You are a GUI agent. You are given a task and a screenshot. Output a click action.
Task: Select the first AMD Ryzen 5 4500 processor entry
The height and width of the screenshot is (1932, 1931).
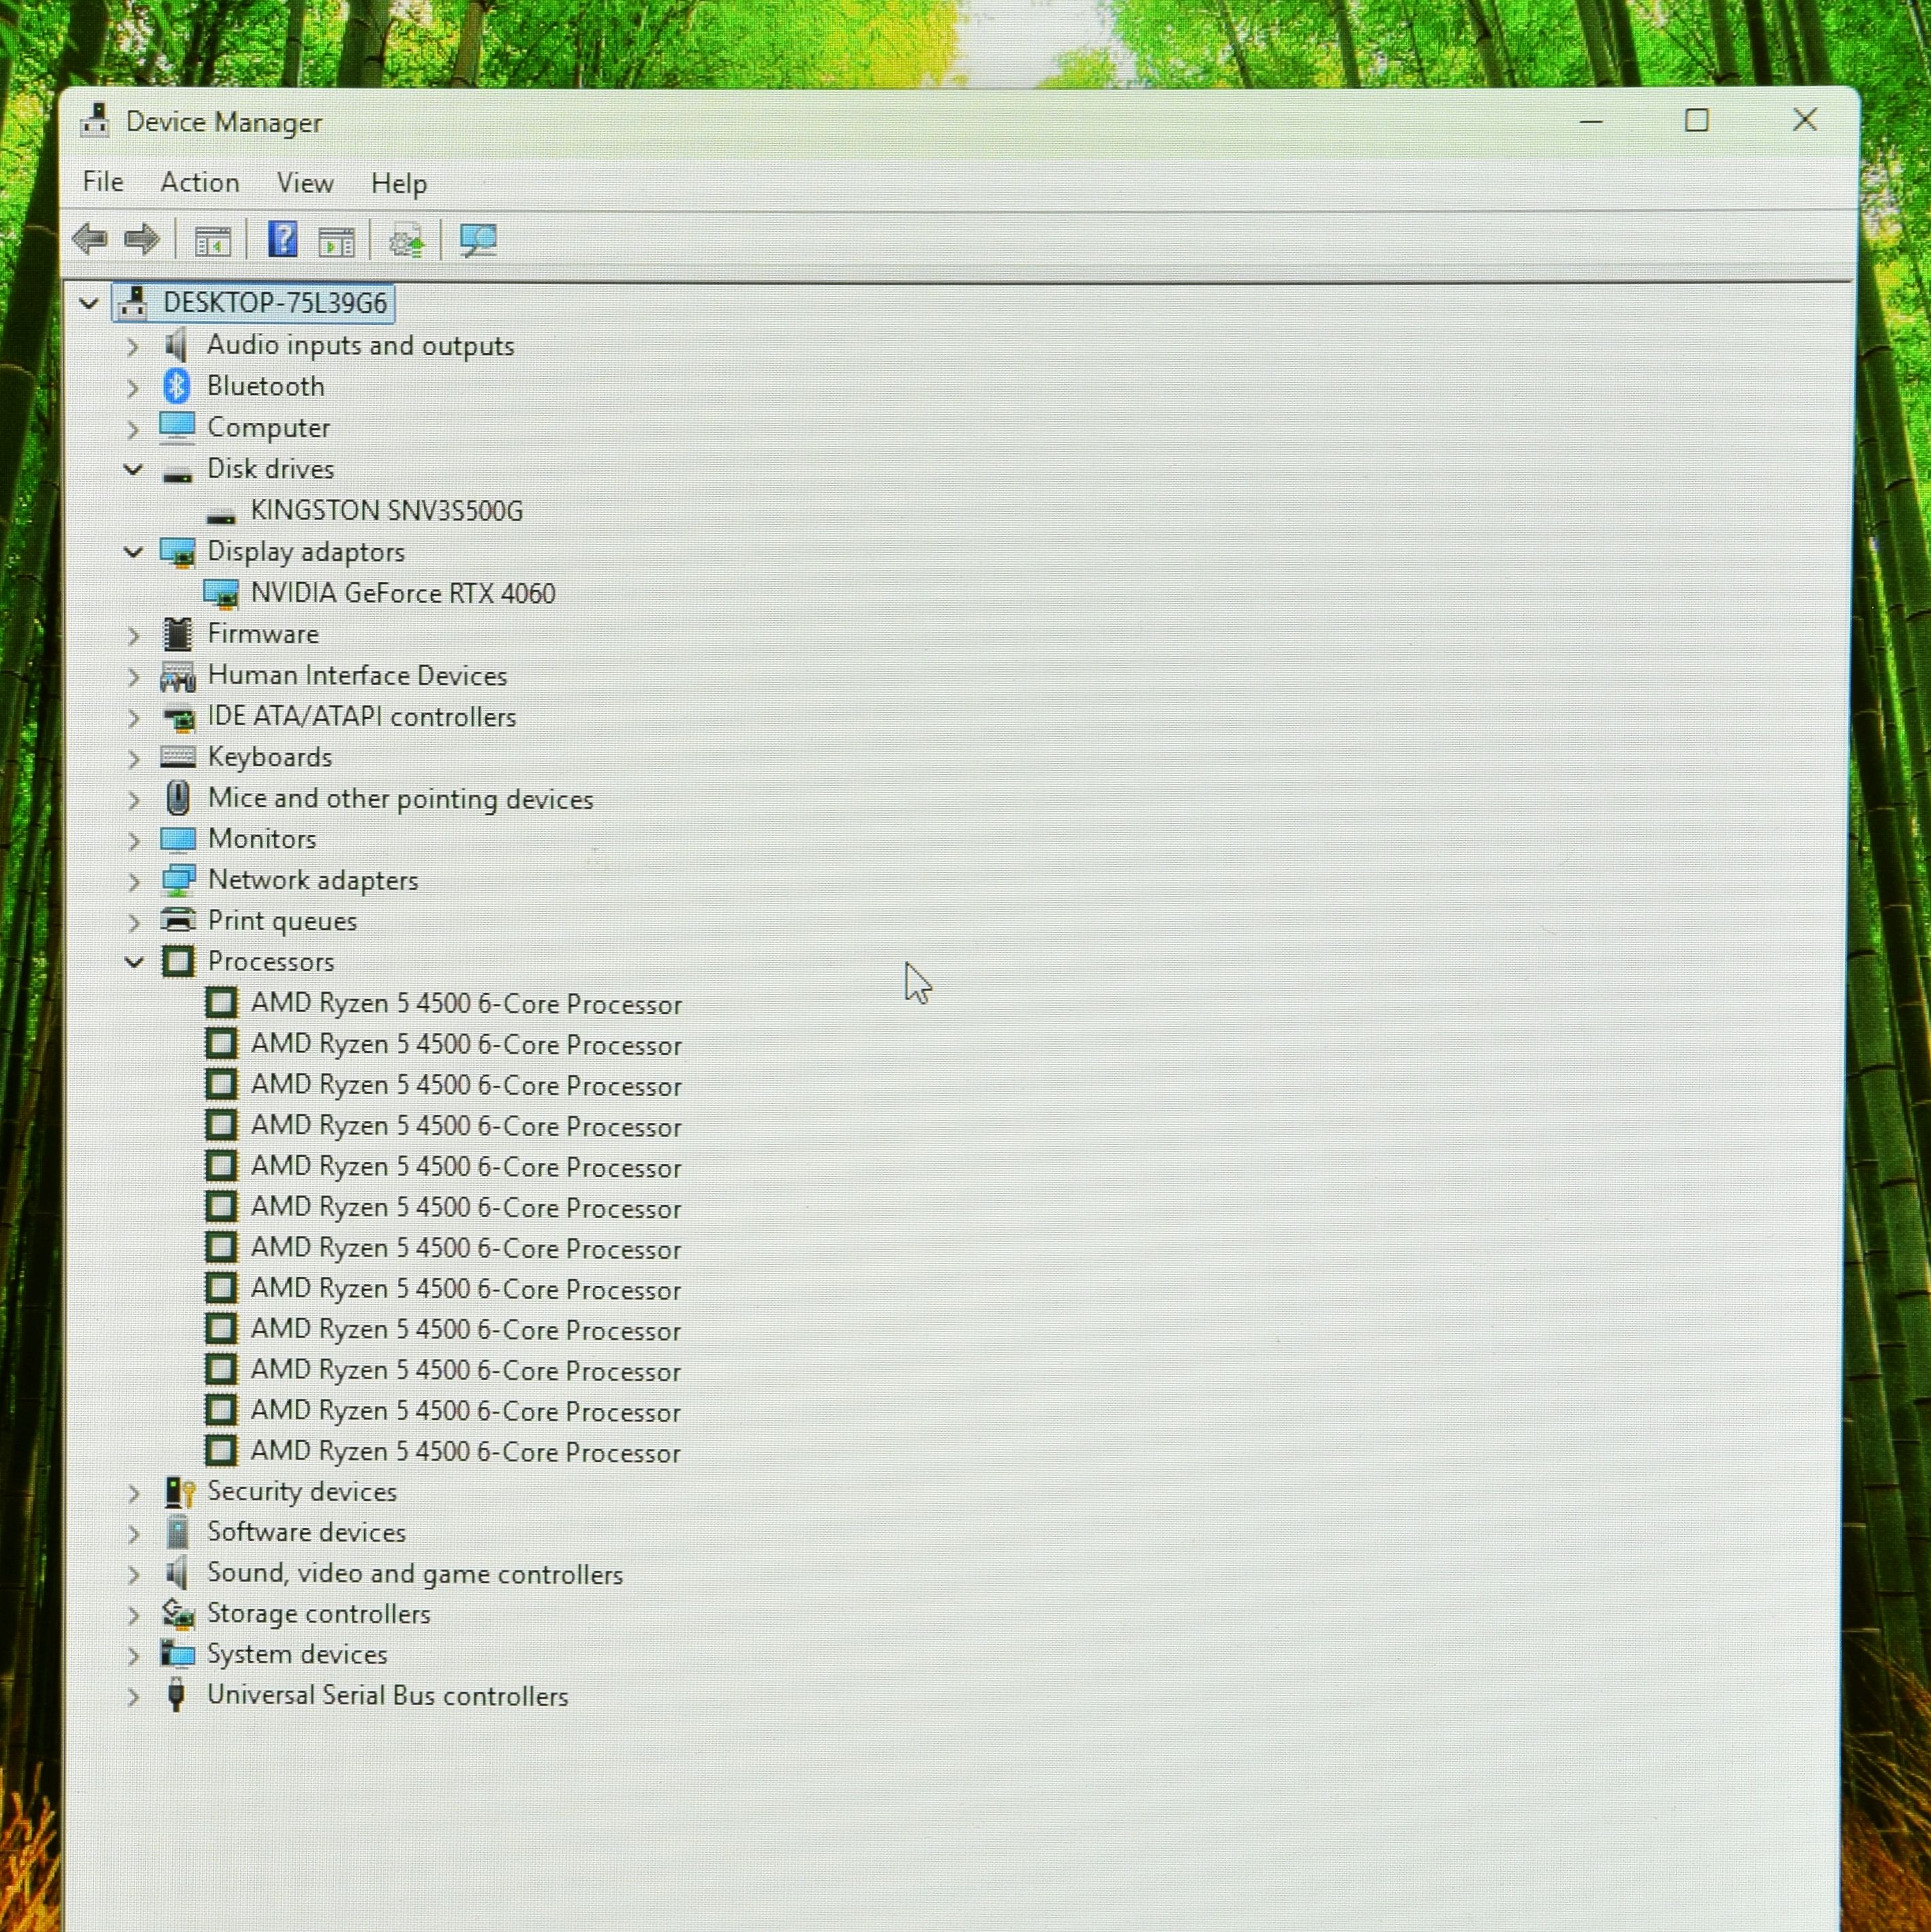466,1004
